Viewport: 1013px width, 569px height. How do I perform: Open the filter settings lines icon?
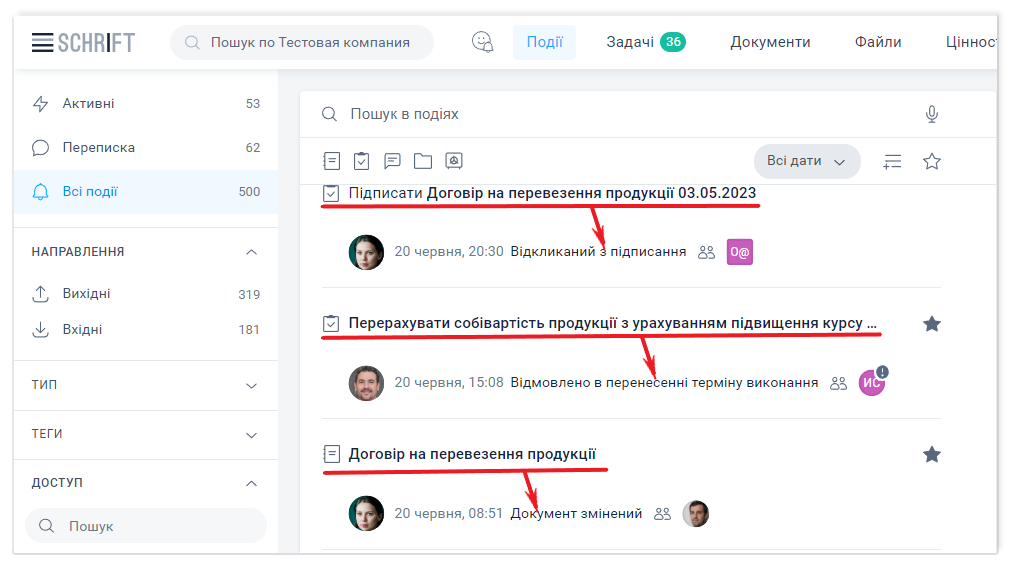click(x=893, y=161)
